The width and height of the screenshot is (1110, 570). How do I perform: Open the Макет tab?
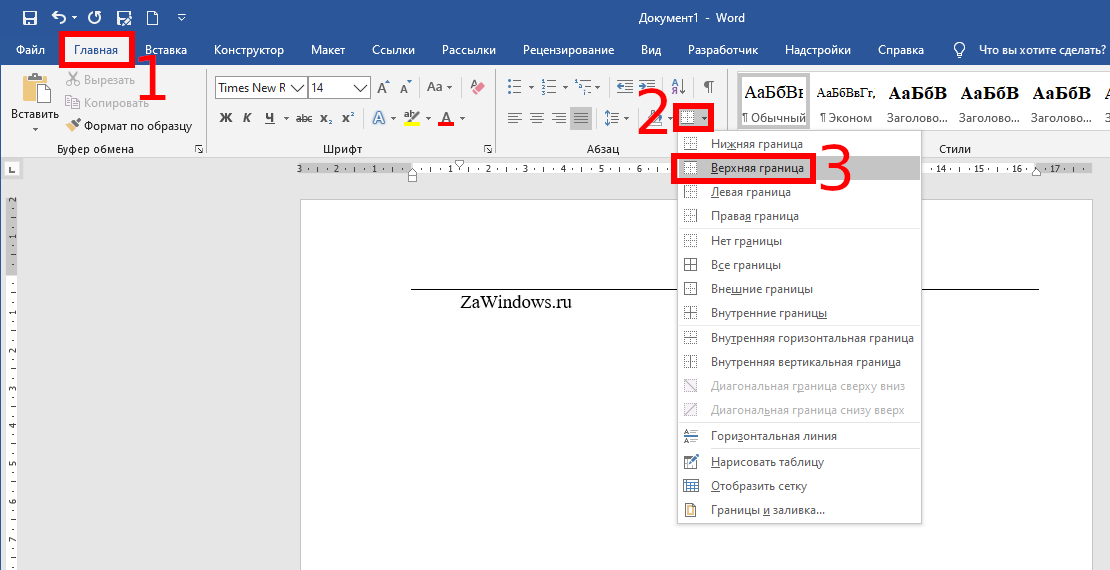pos(328,50)
